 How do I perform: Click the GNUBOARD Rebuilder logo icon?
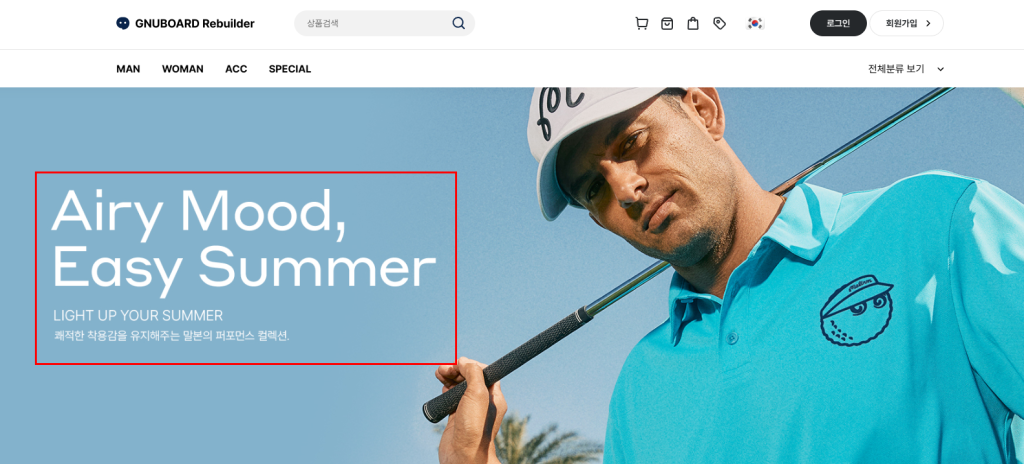(123, 24)
